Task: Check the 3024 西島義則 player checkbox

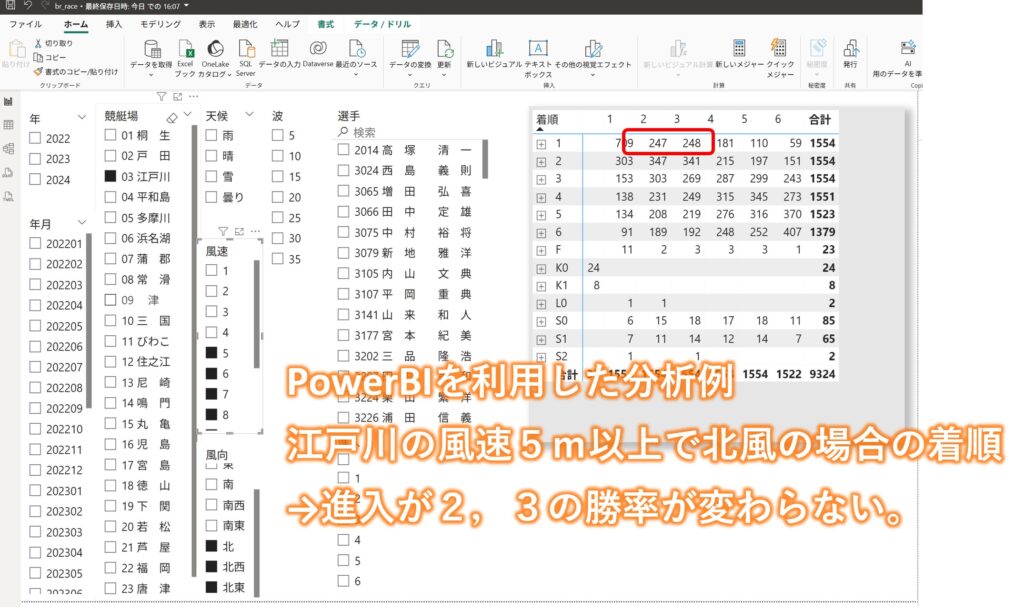Action: 343,170
